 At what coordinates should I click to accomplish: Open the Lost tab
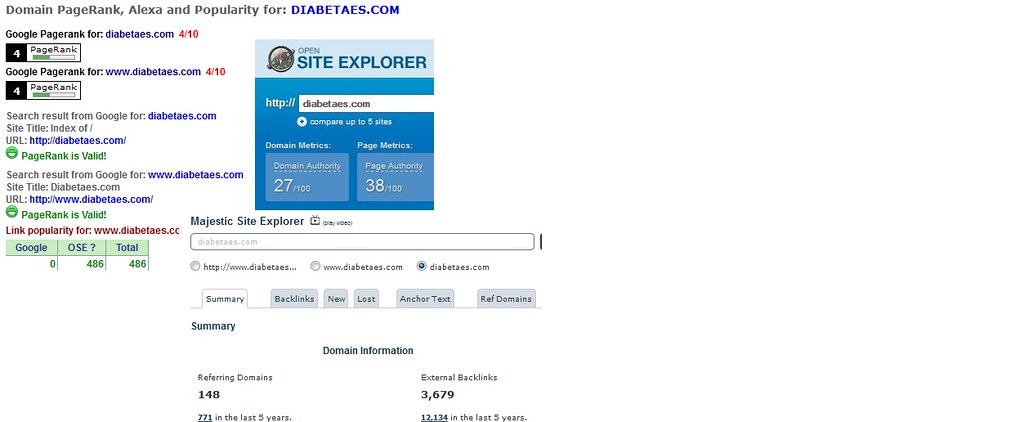(x=366, y=299)
